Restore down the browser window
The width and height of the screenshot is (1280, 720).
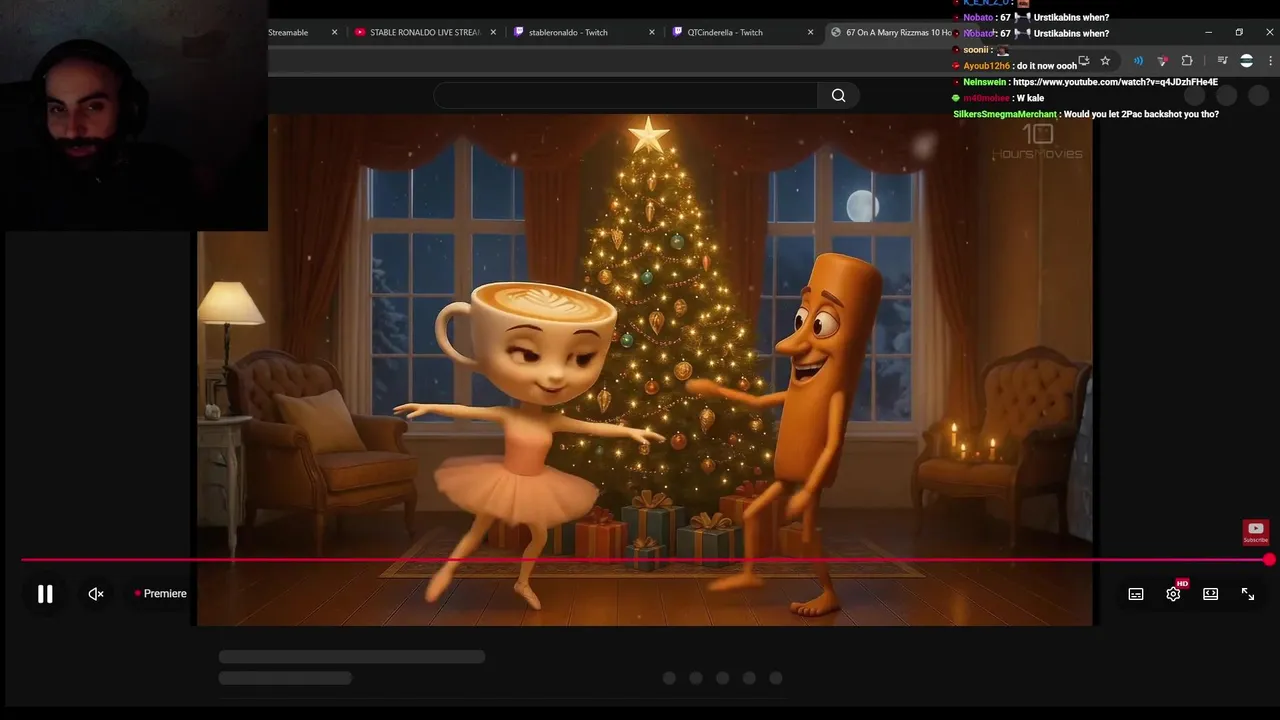pyautogui.click(x=1239, y=32)
